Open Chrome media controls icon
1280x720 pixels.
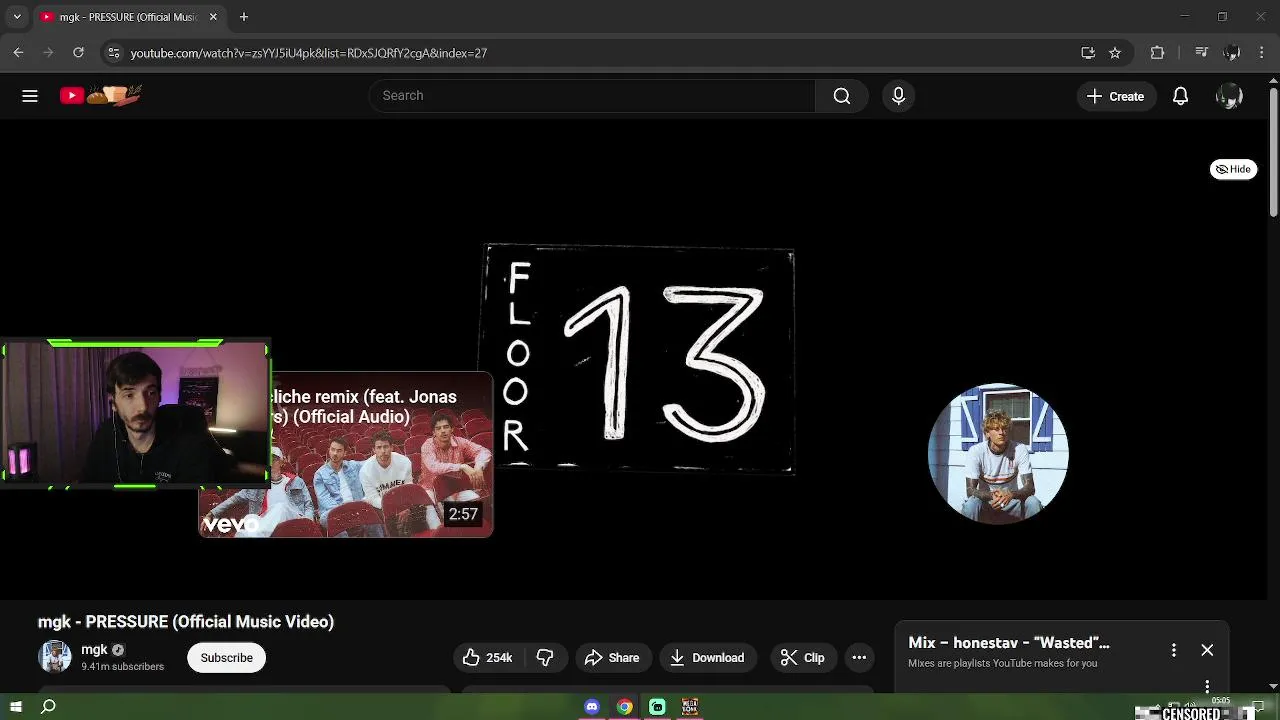click(x=1202, y=52)
